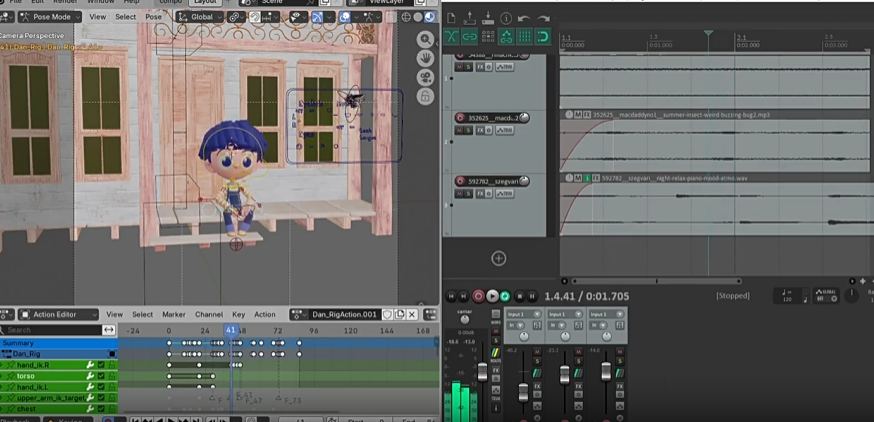Click the lock camera to view icon
Viewport: 874px width, 422px height.
tap(425, 96)
